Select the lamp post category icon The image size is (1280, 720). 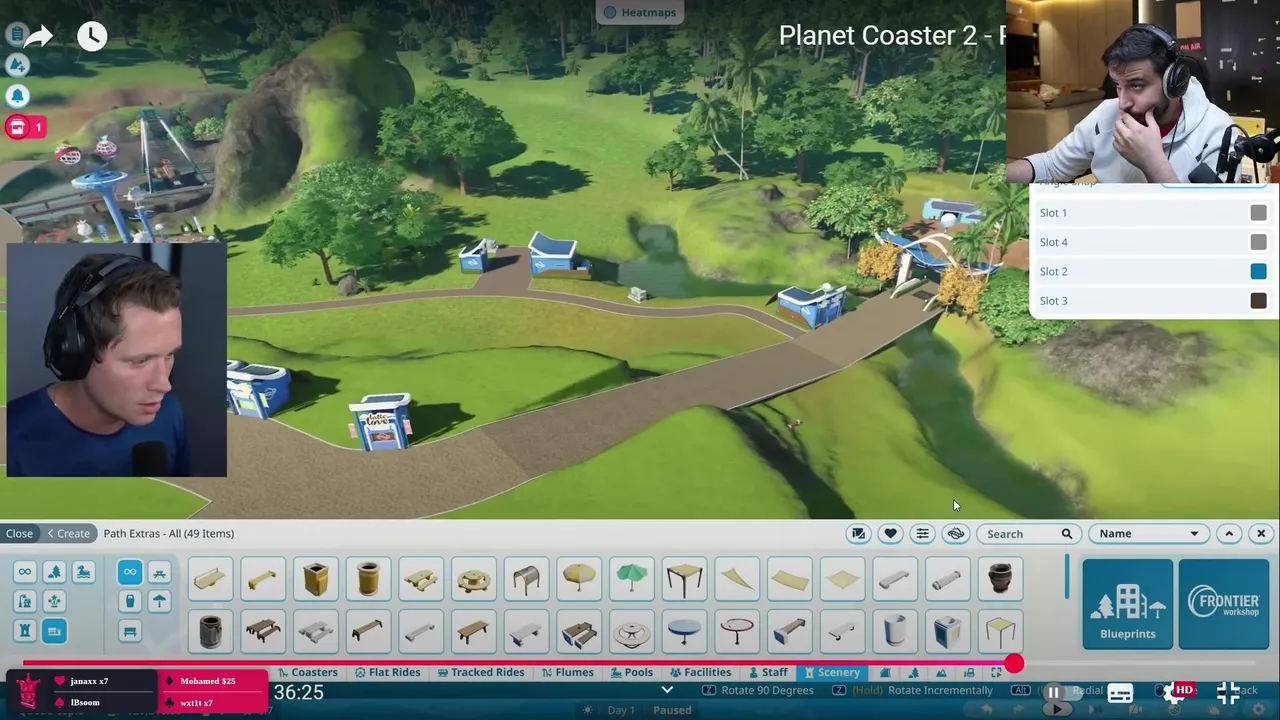[x=25, y=601]
